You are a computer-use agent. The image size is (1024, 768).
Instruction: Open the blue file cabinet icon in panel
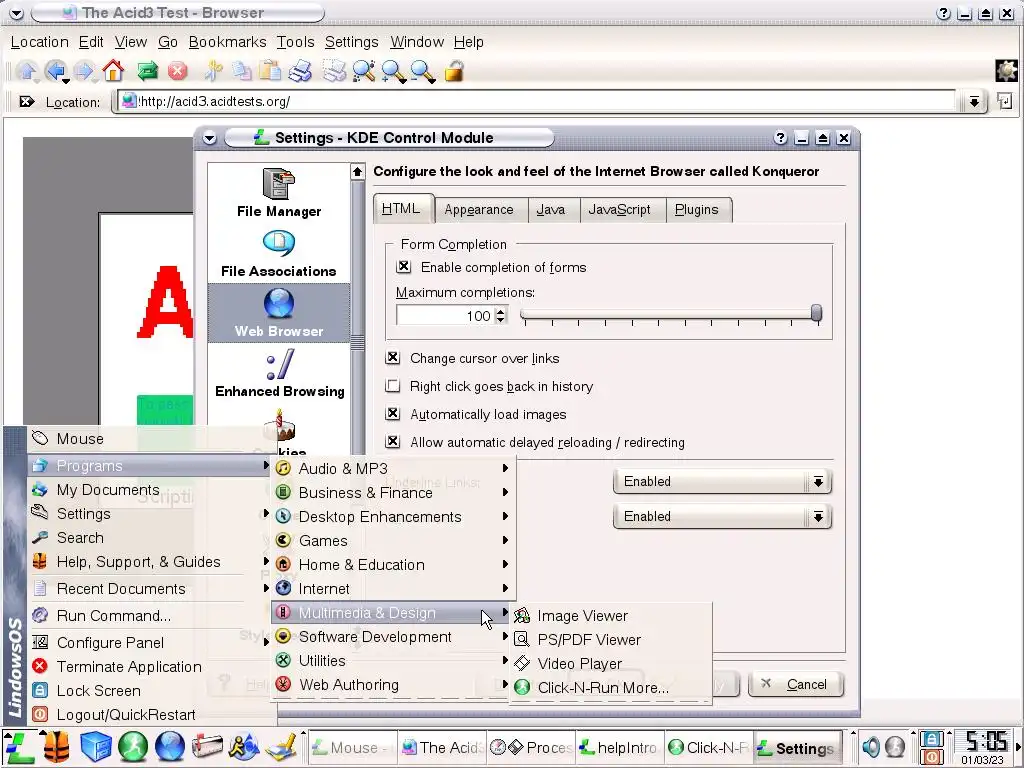[x=95, y=746]
